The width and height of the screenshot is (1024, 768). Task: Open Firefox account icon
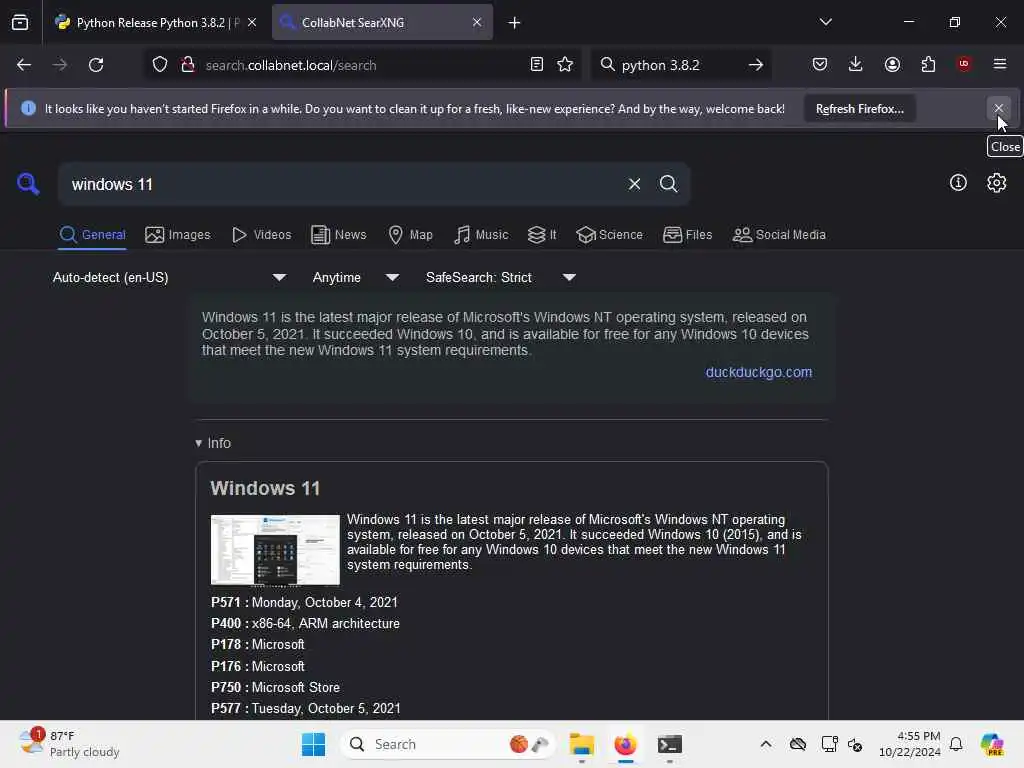tap(892, 64)
